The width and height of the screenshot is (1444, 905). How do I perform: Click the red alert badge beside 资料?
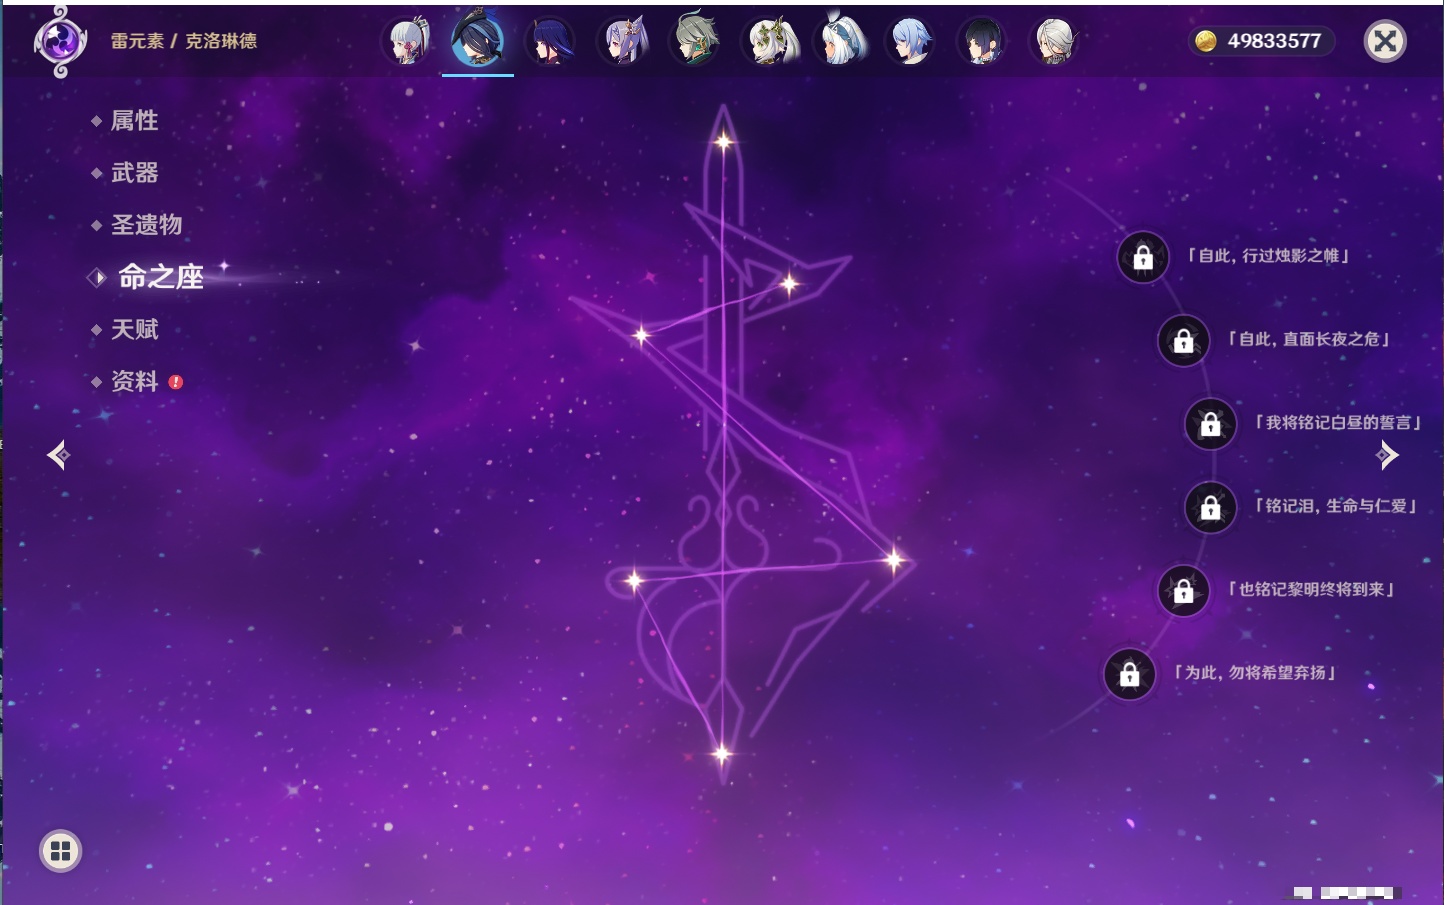(x=176, y=382)
